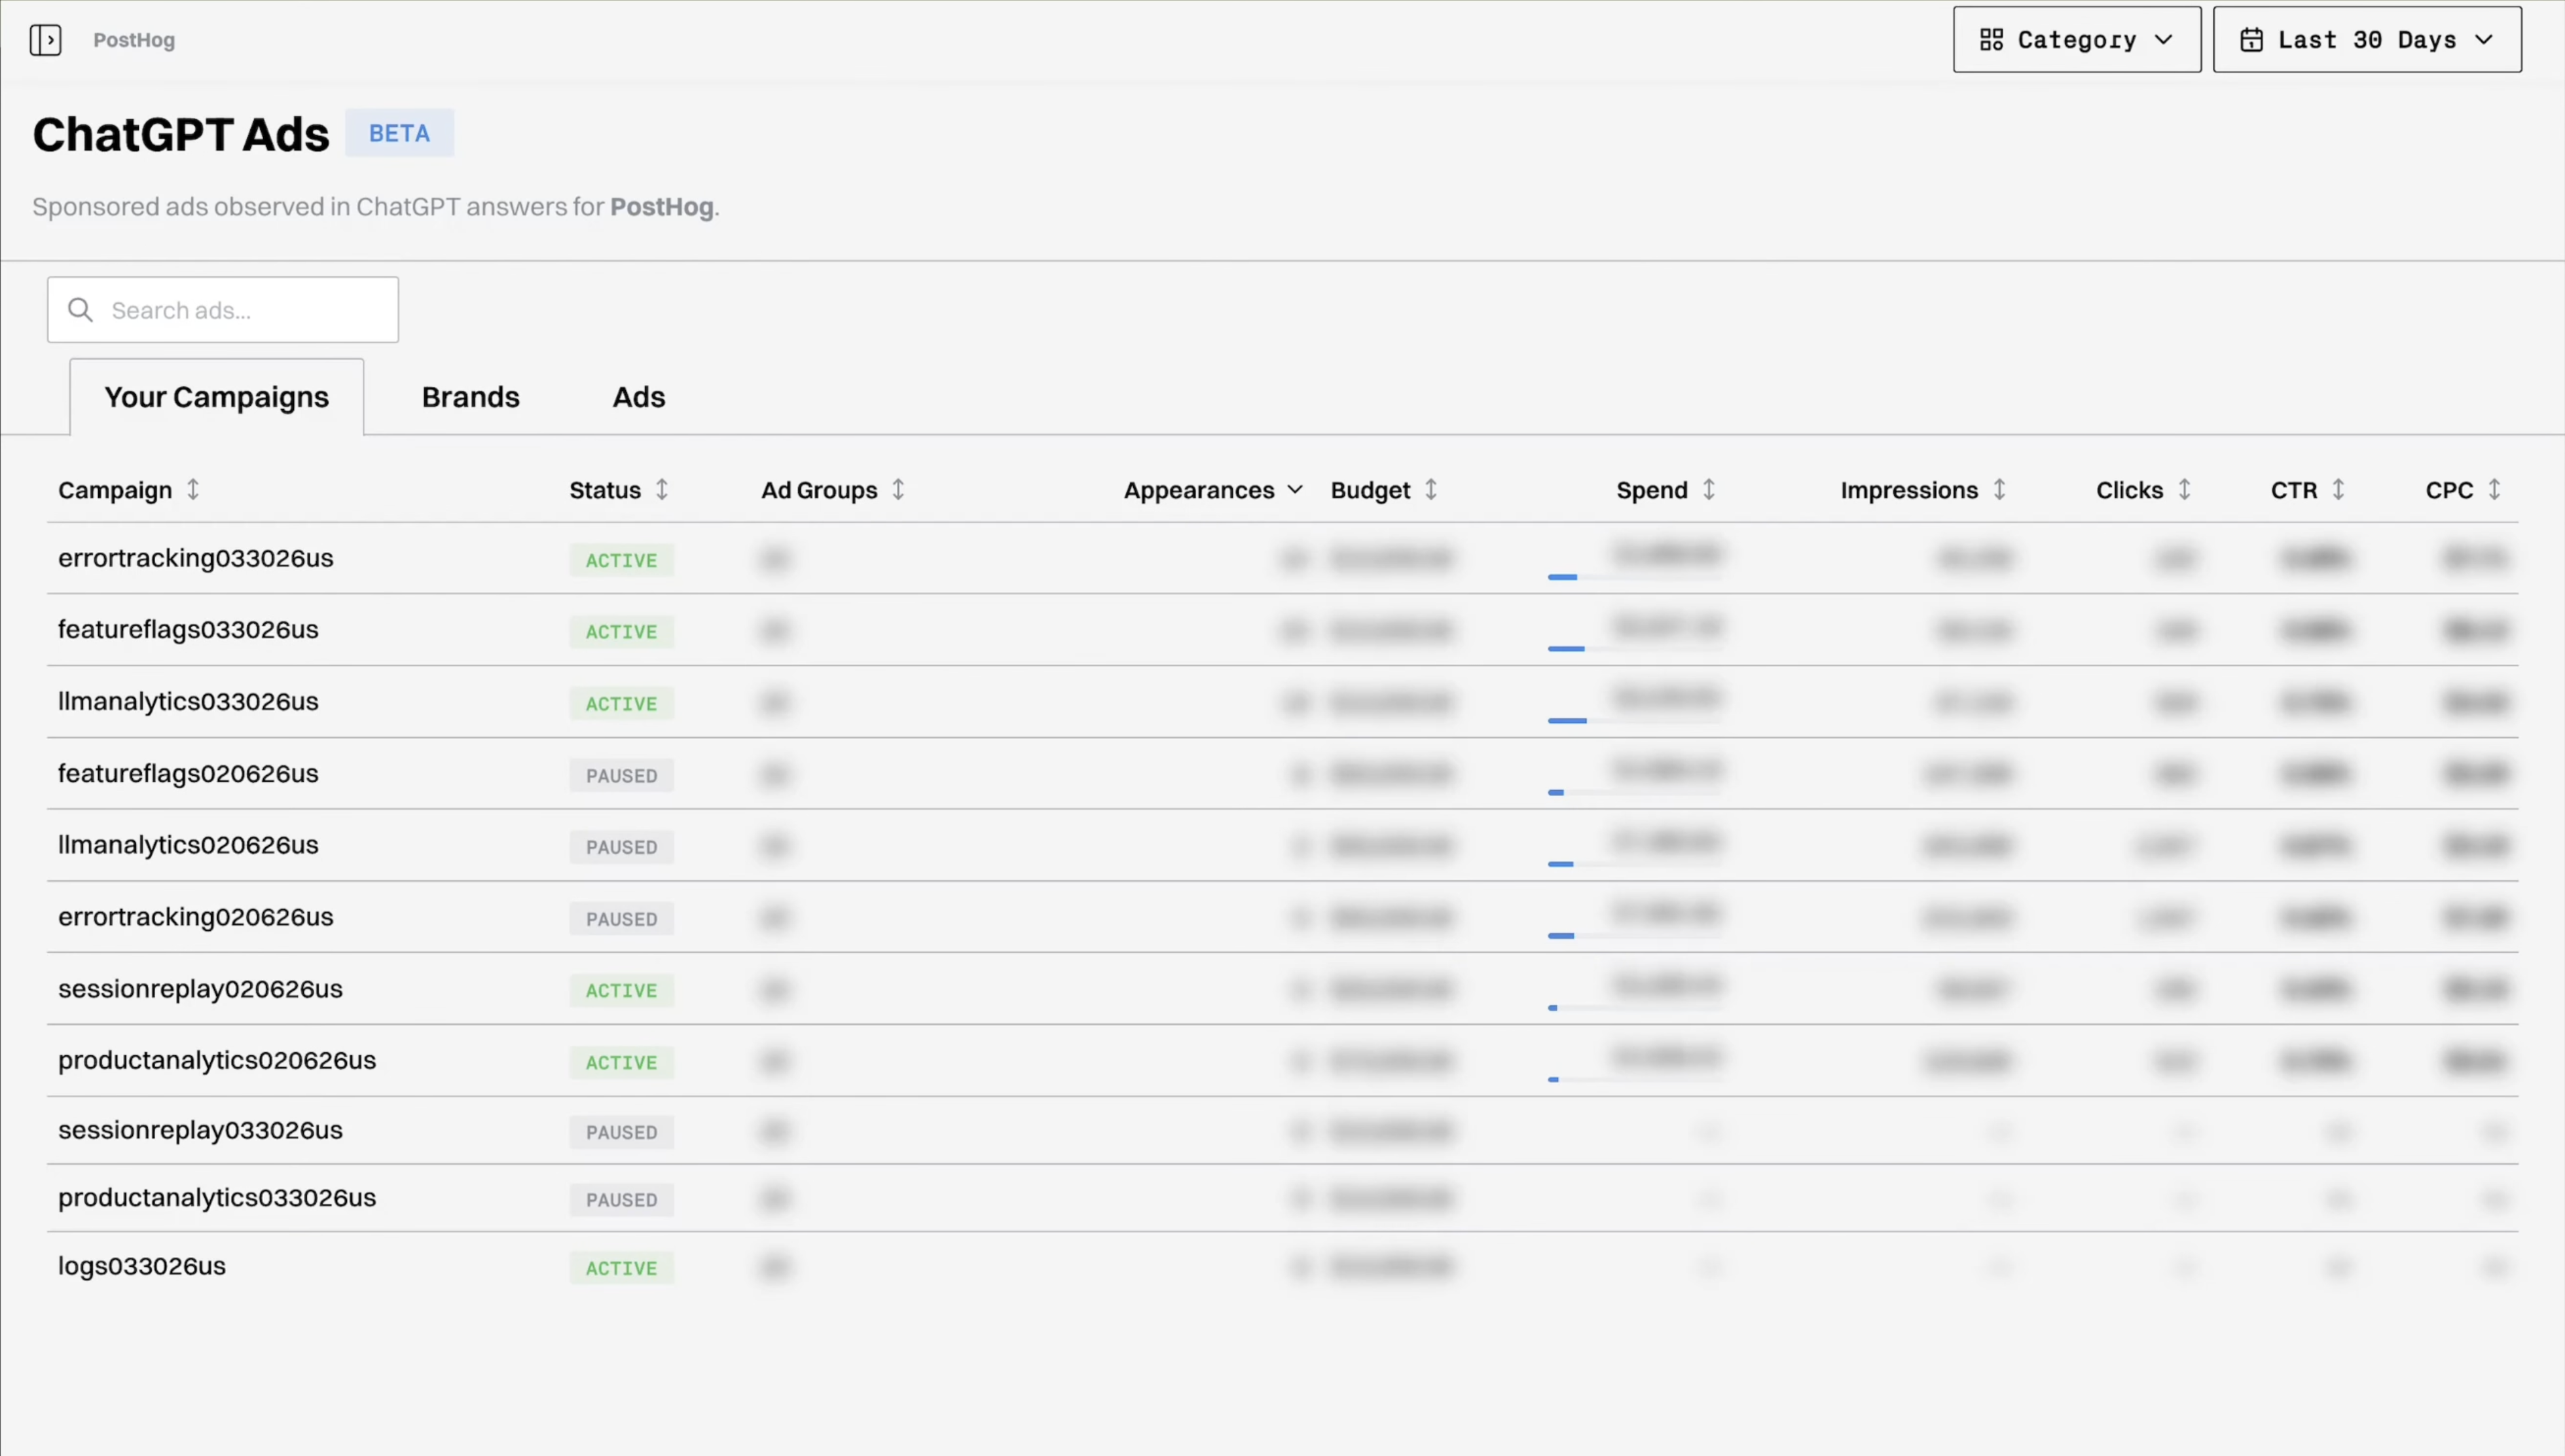Sort by Status column arrows
The height and width of the screenshot is (1456, 2565).
click(x=662, y=489)
